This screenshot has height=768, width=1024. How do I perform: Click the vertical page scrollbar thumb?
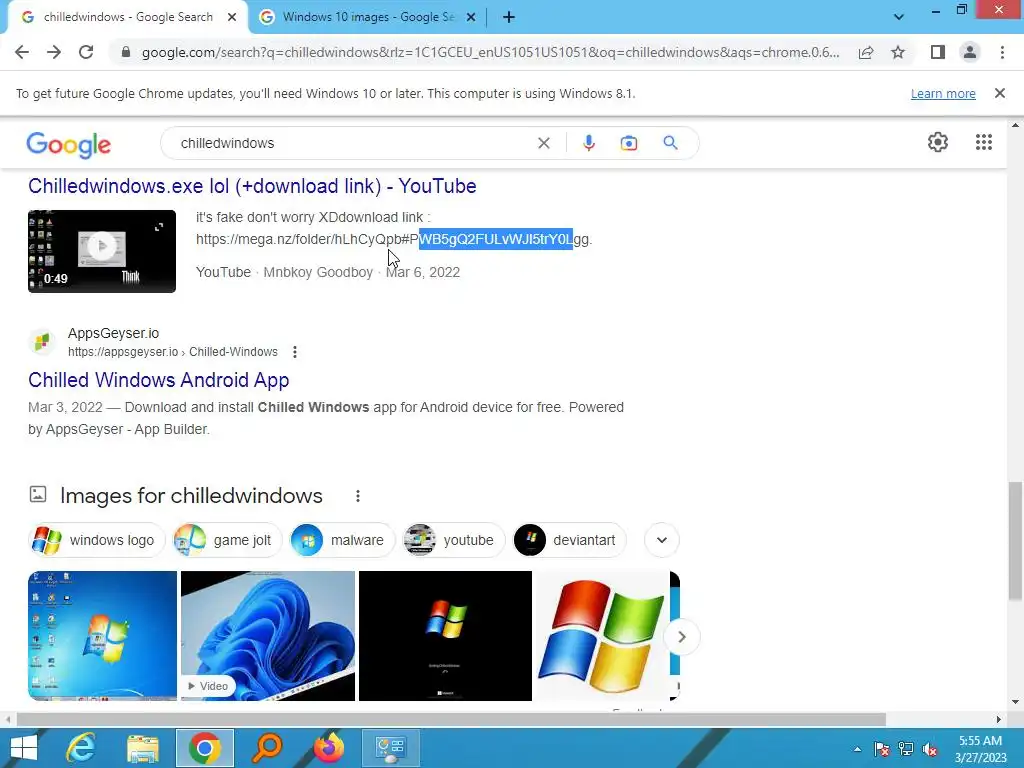(x=1015, y=541)
